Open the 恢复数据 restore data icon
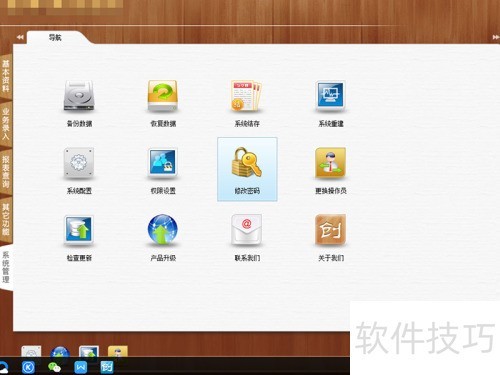The height and width of the screenshot is (375, 500). point(163,96)
